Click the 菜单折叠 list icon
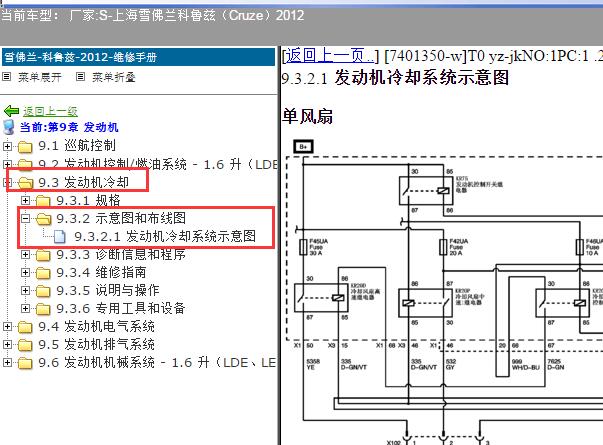Image resolution: width=603 pixels, height=445 pixels. (80, 77)
